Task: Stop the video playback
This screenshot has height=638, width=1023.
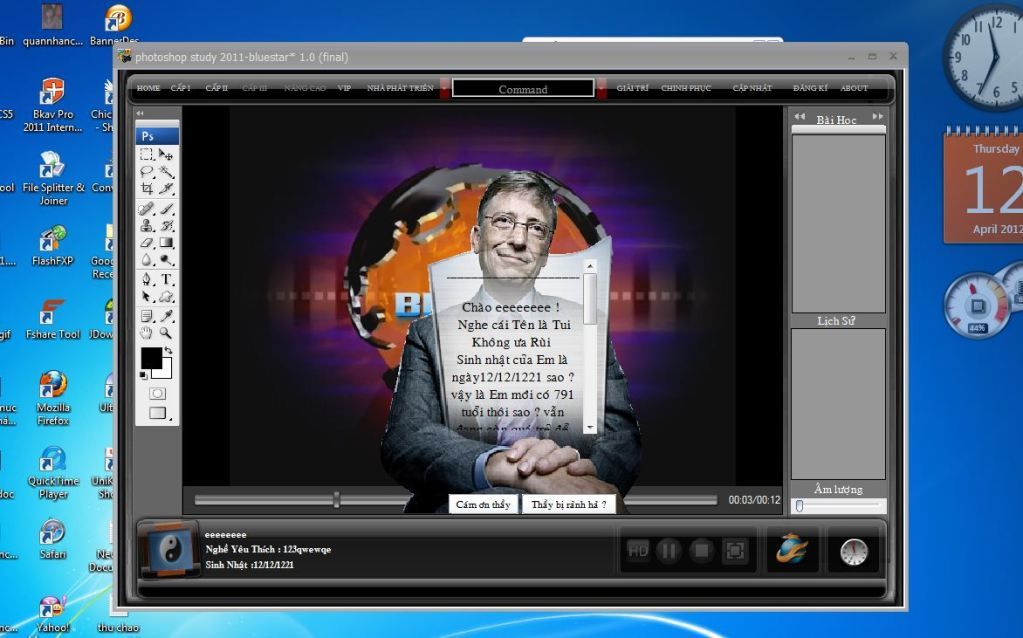Action: (x=701, y=551)
